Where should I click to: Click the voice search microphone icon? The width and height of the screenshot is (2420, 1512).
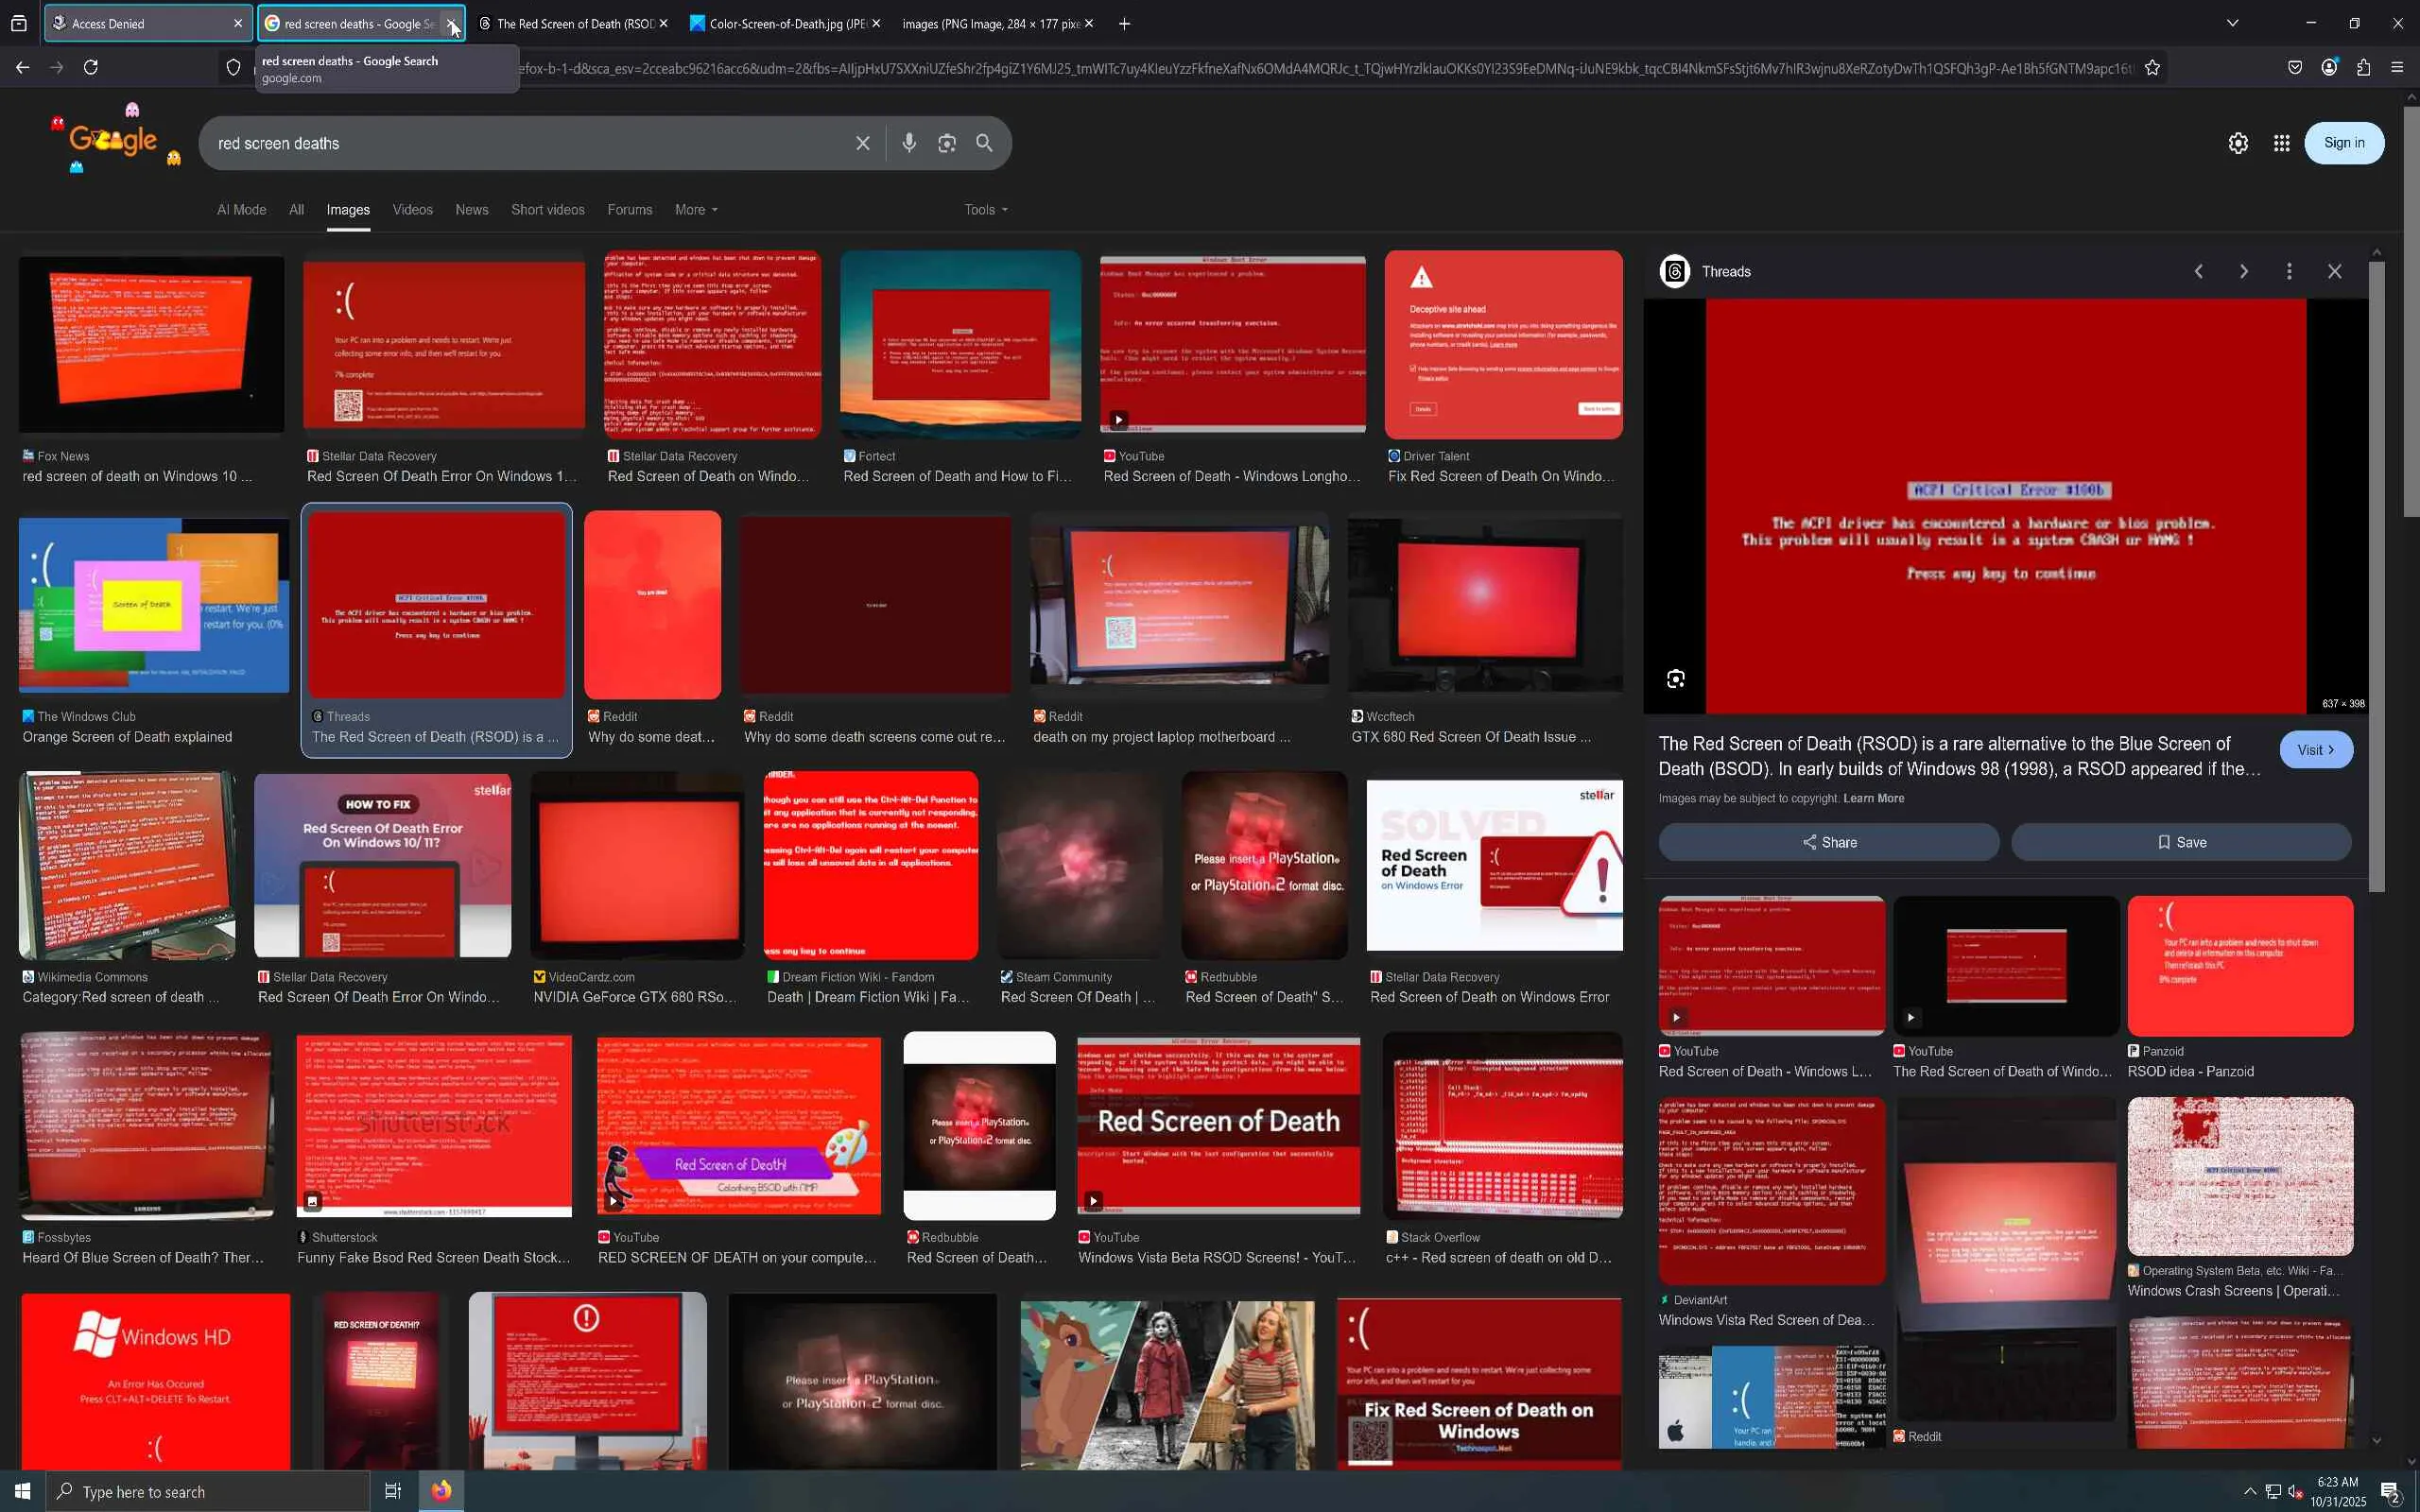[908, 143]
